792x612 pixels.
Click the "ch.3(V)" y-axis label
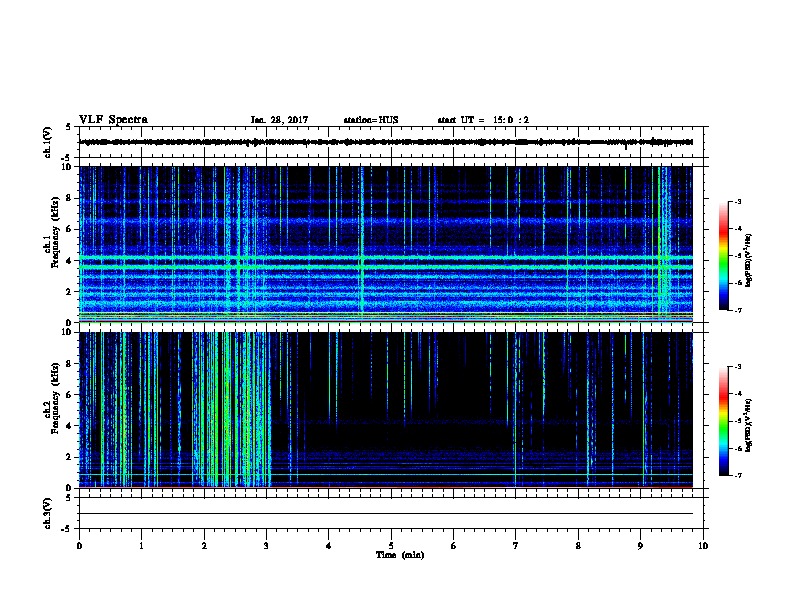click(47, 513)
